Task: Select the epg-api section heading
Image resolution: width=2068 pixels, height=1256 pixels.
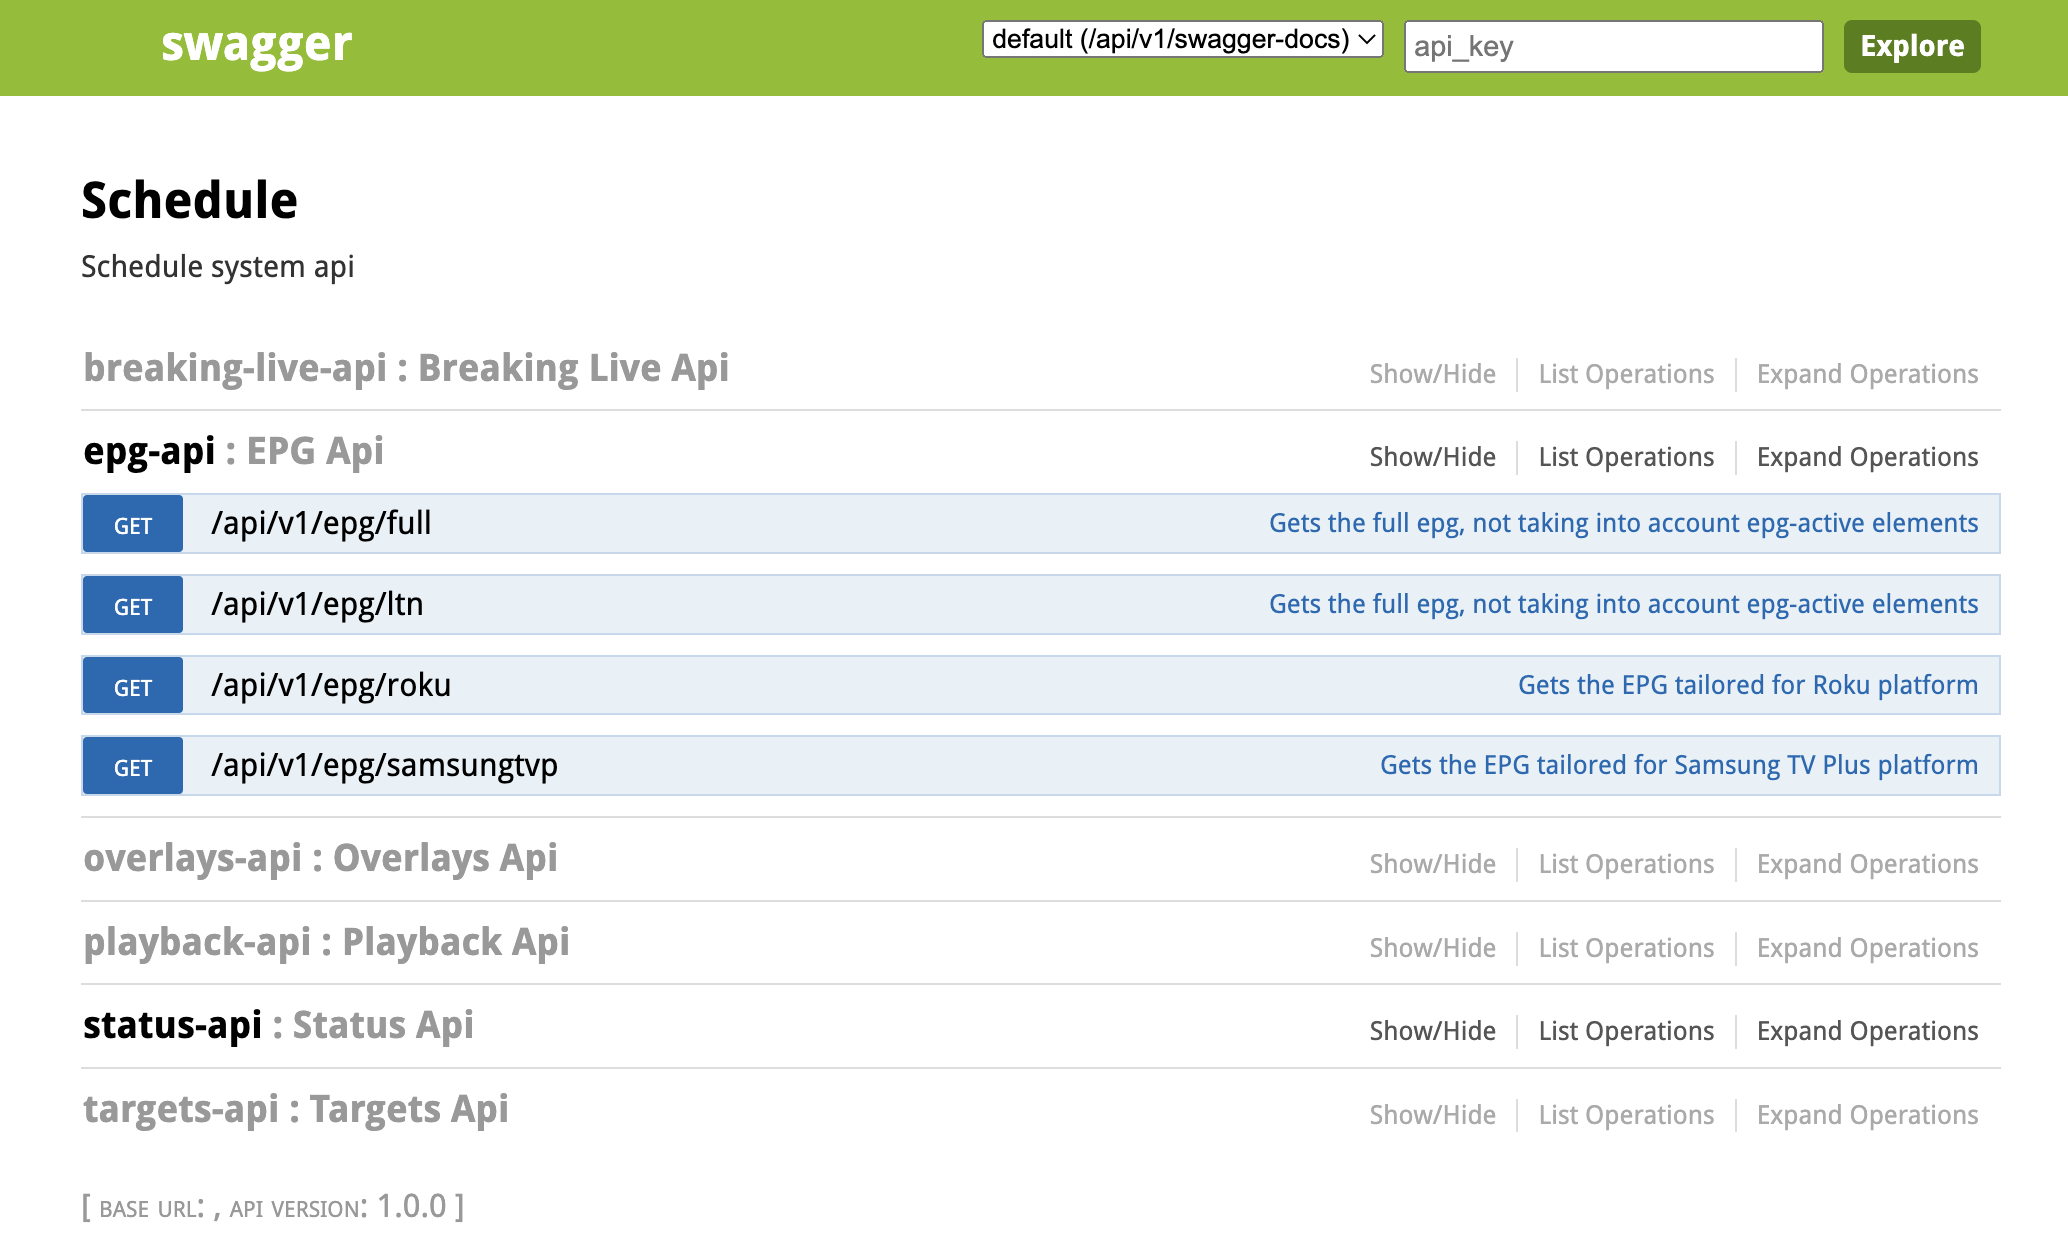Action: pyautogui.click(x=150, y=450)
